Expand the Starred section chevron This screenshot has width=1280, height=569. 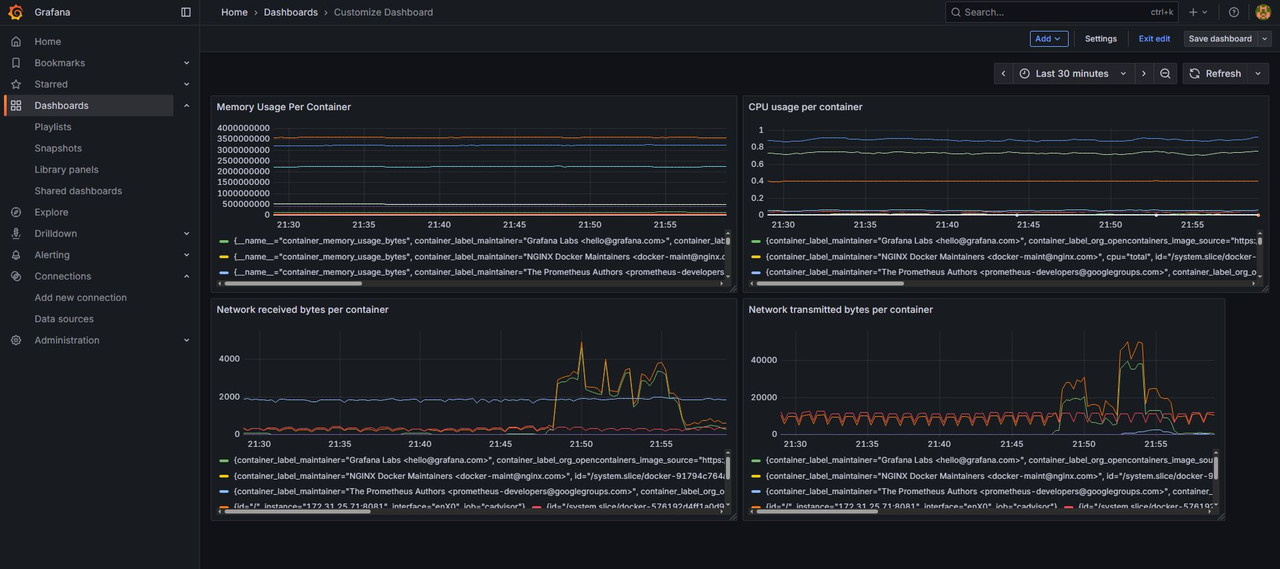186,84
